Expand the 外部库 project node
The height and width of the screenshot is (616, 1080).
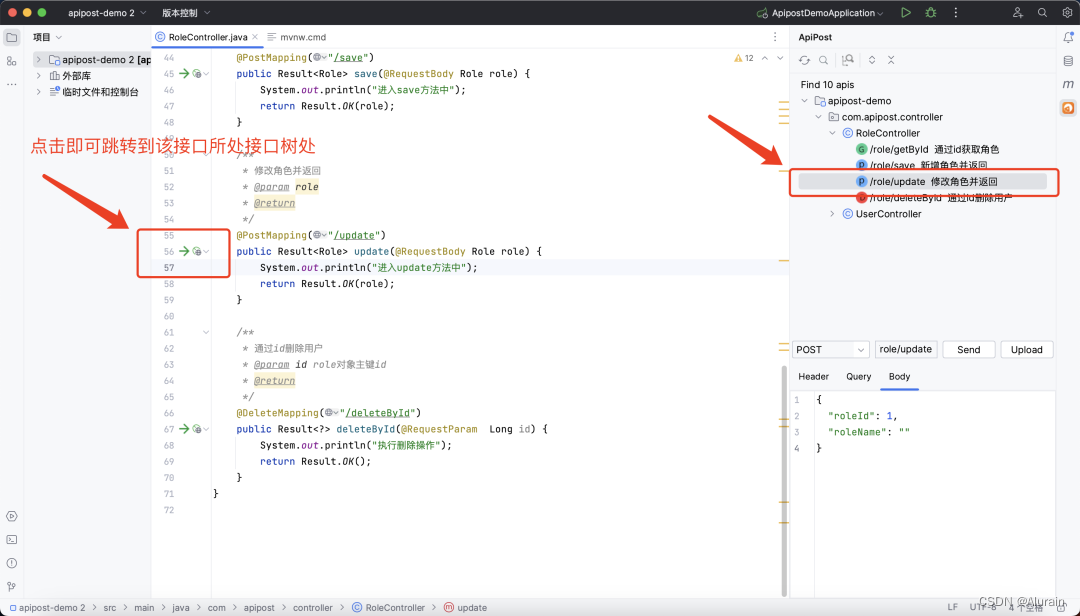(39, 76)
